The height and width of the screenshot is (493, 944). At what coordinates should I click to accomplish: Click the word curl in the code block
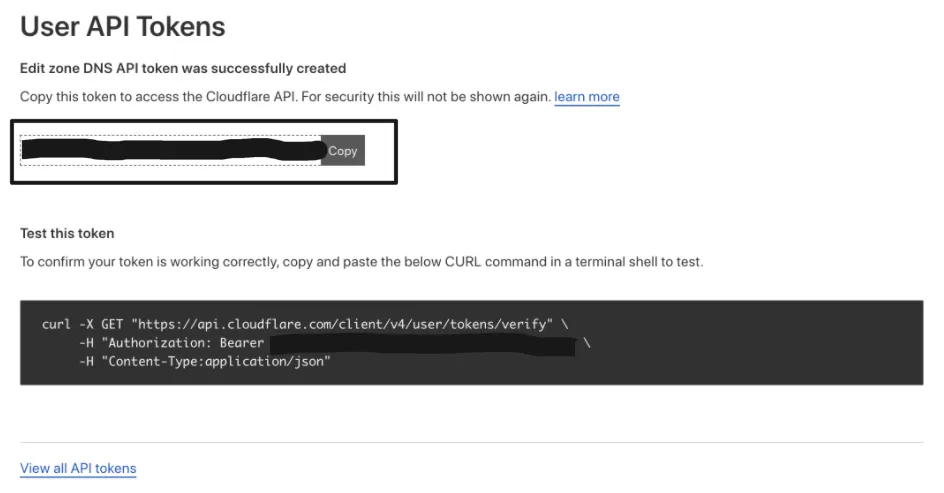click(57, 325)
